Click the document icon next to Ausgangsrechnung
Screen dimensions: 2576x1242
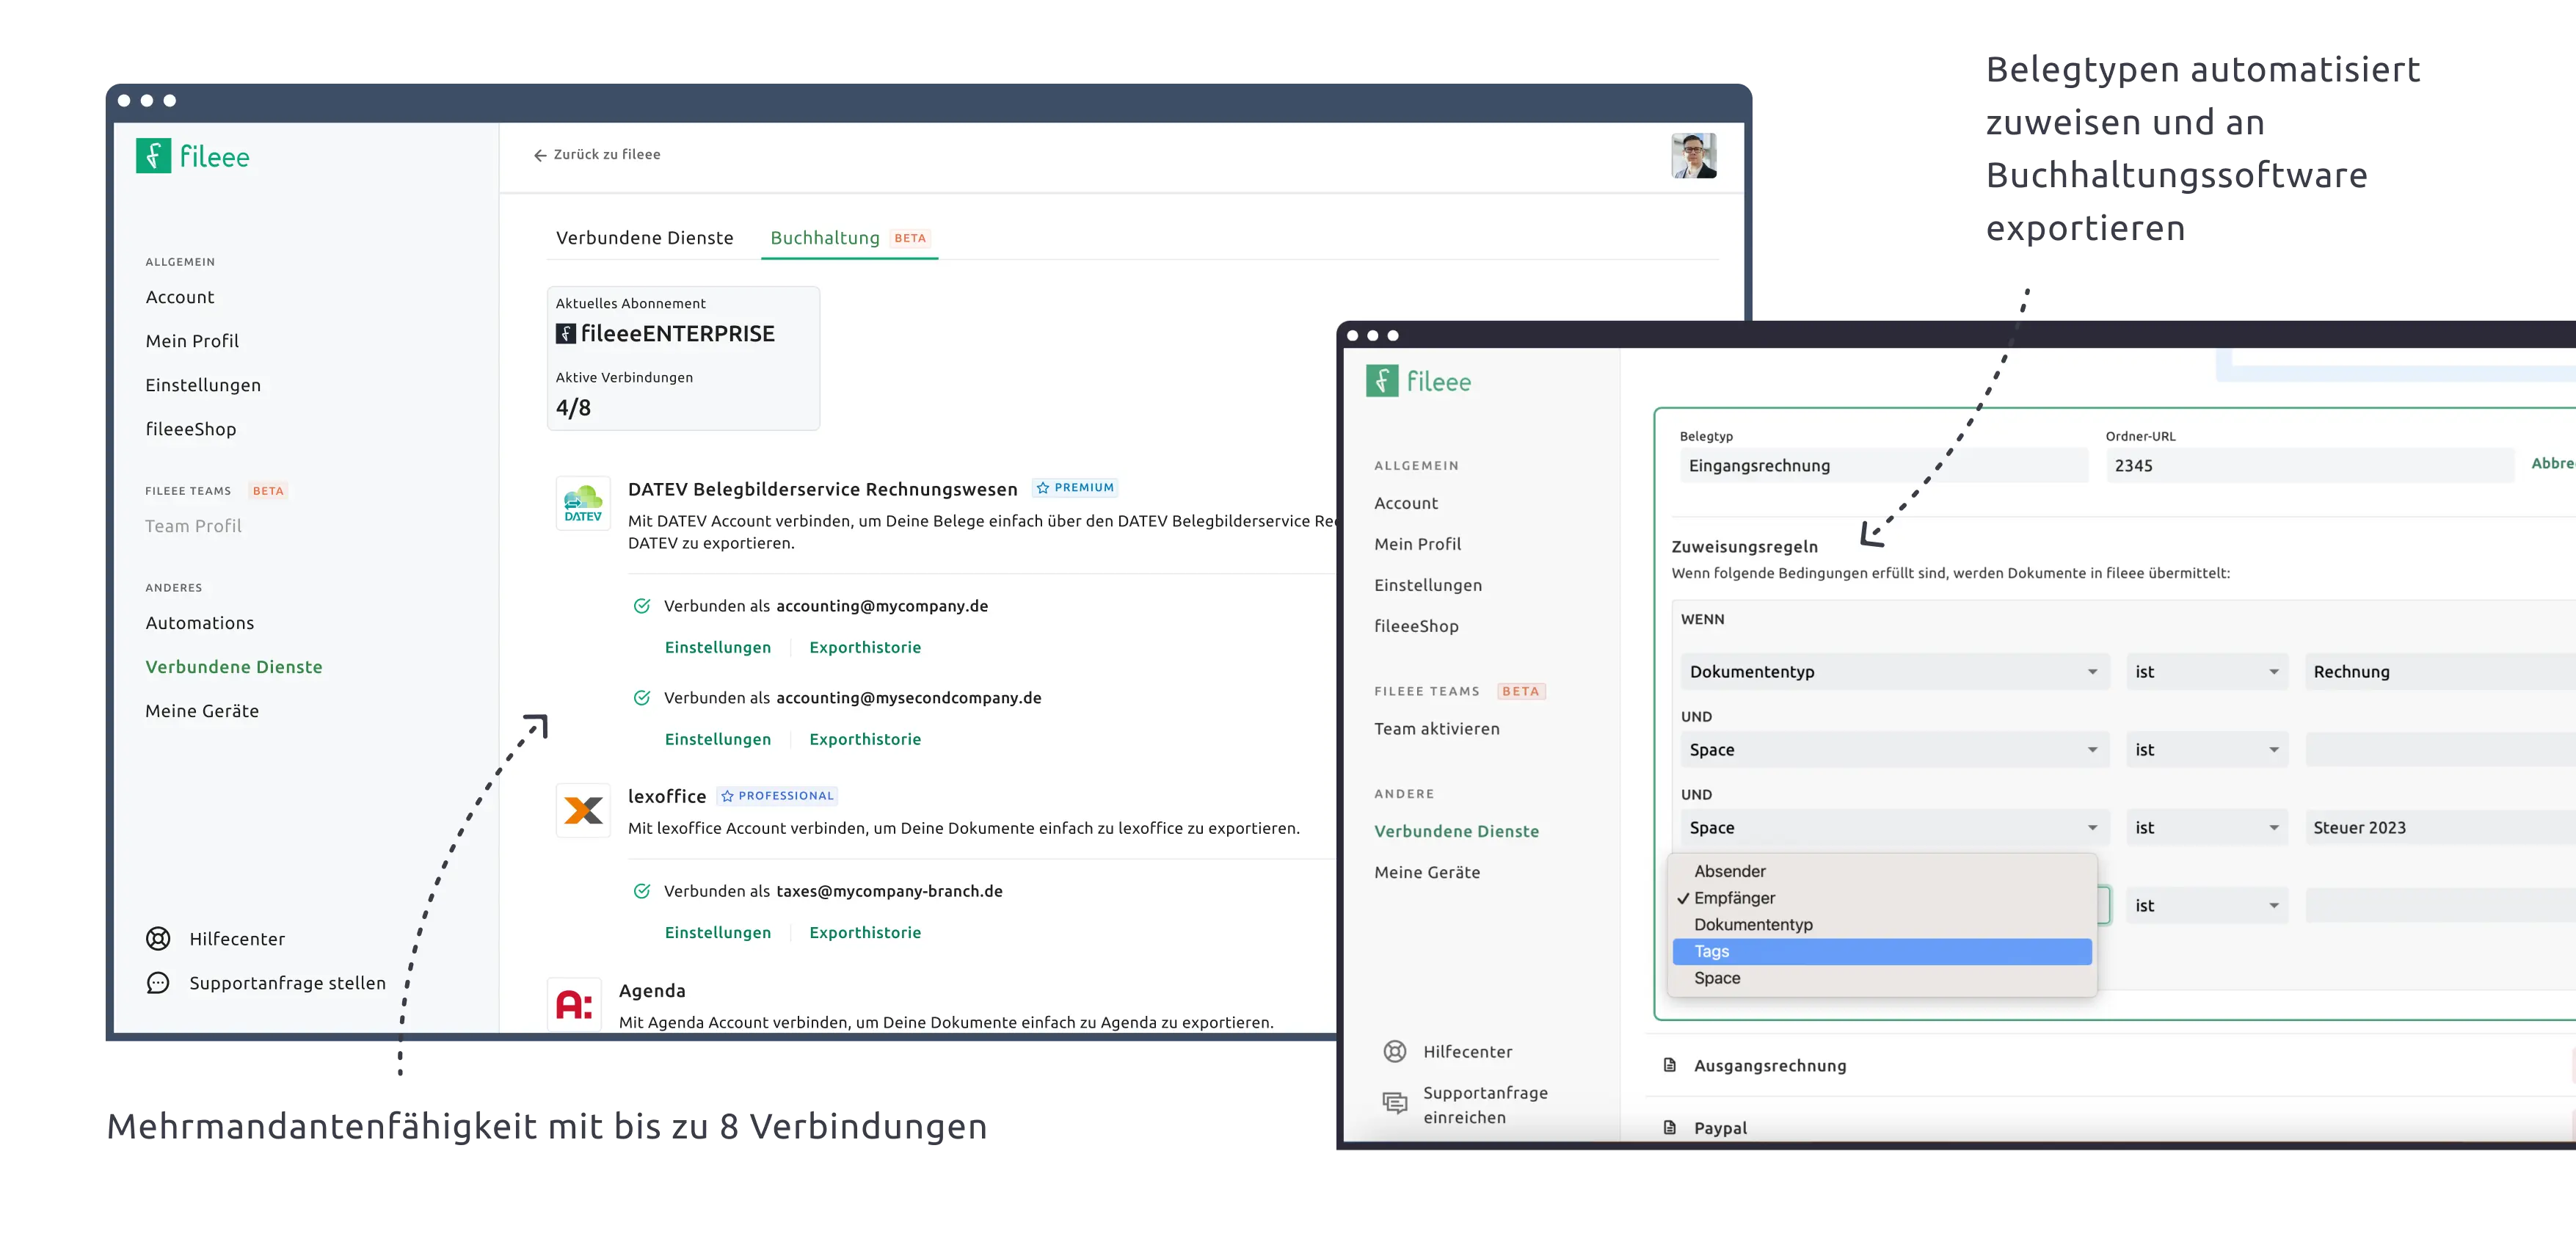click(x=1669, y=1065)
